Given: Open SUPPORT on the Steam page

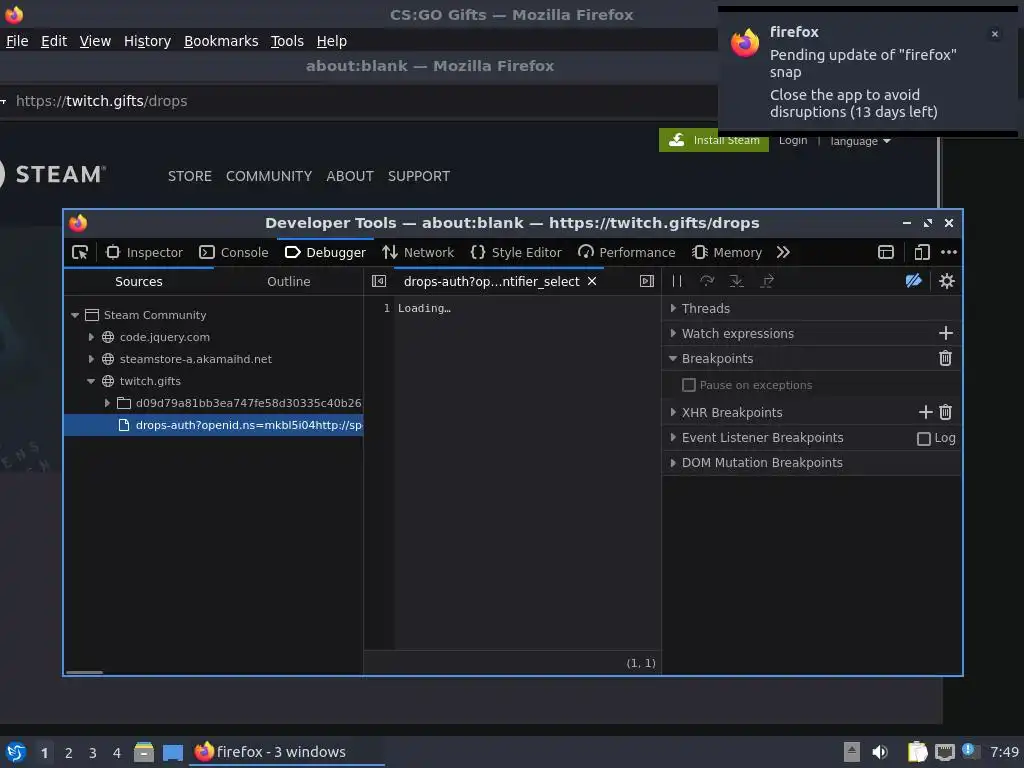Looking at the screenshot, I should (419, 176).
